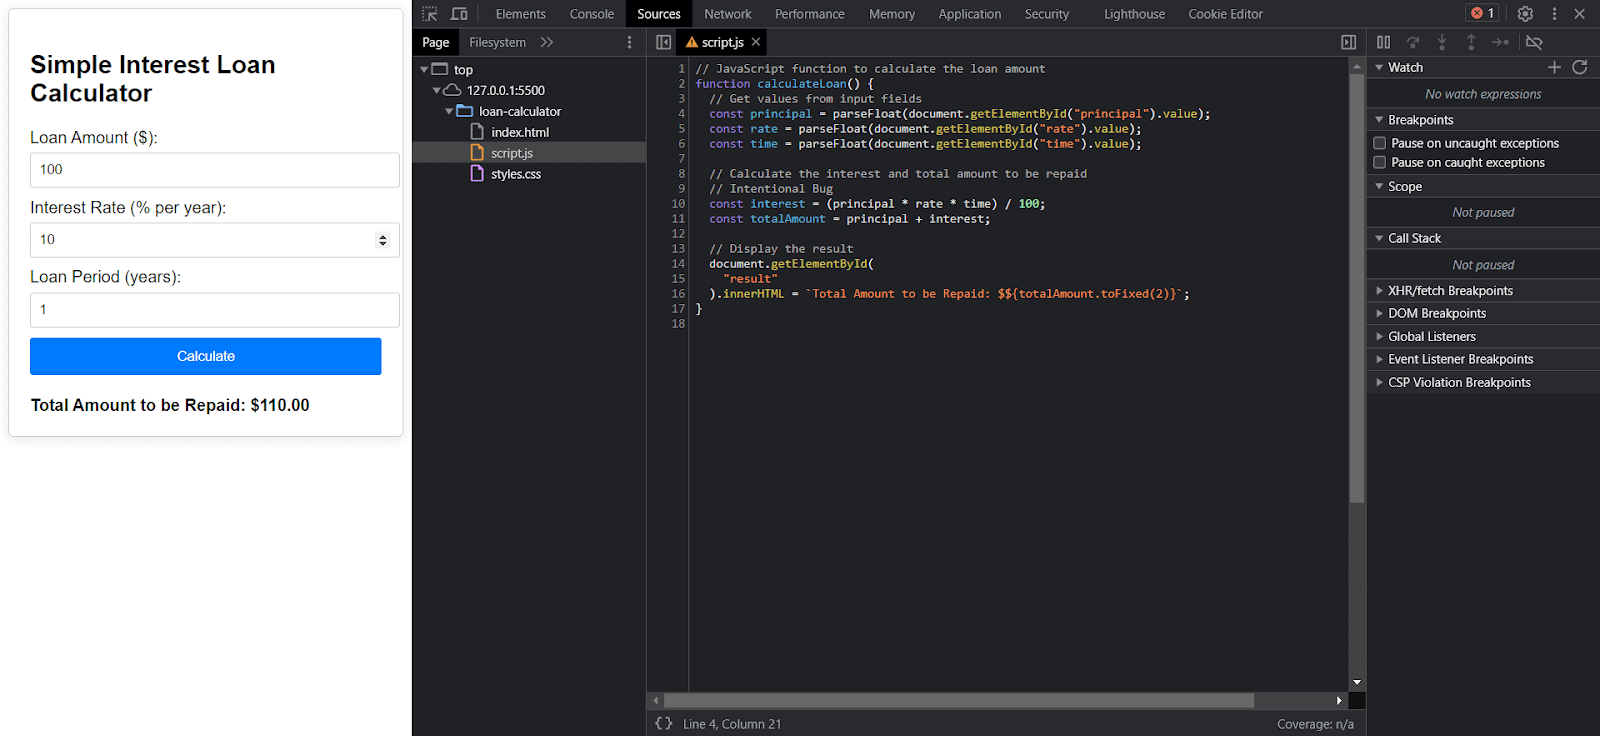Refresh watch expressions
The image size is (1600, 736).
tap(1580, 67)
